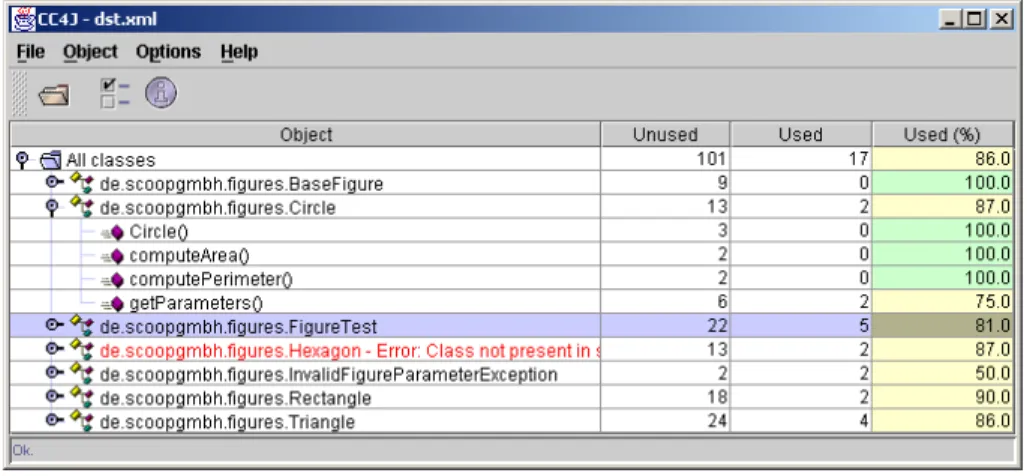1027x476 pixels.
Task: Select the red Hexagon error row
Action: 350,351
